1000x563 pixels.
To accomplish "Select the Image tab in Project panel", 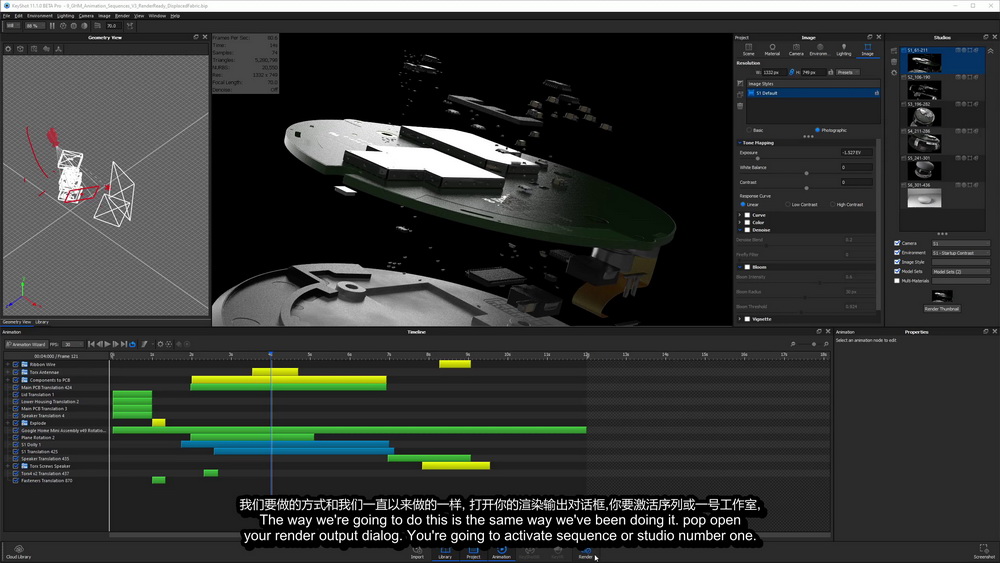I will click(867, 50).
